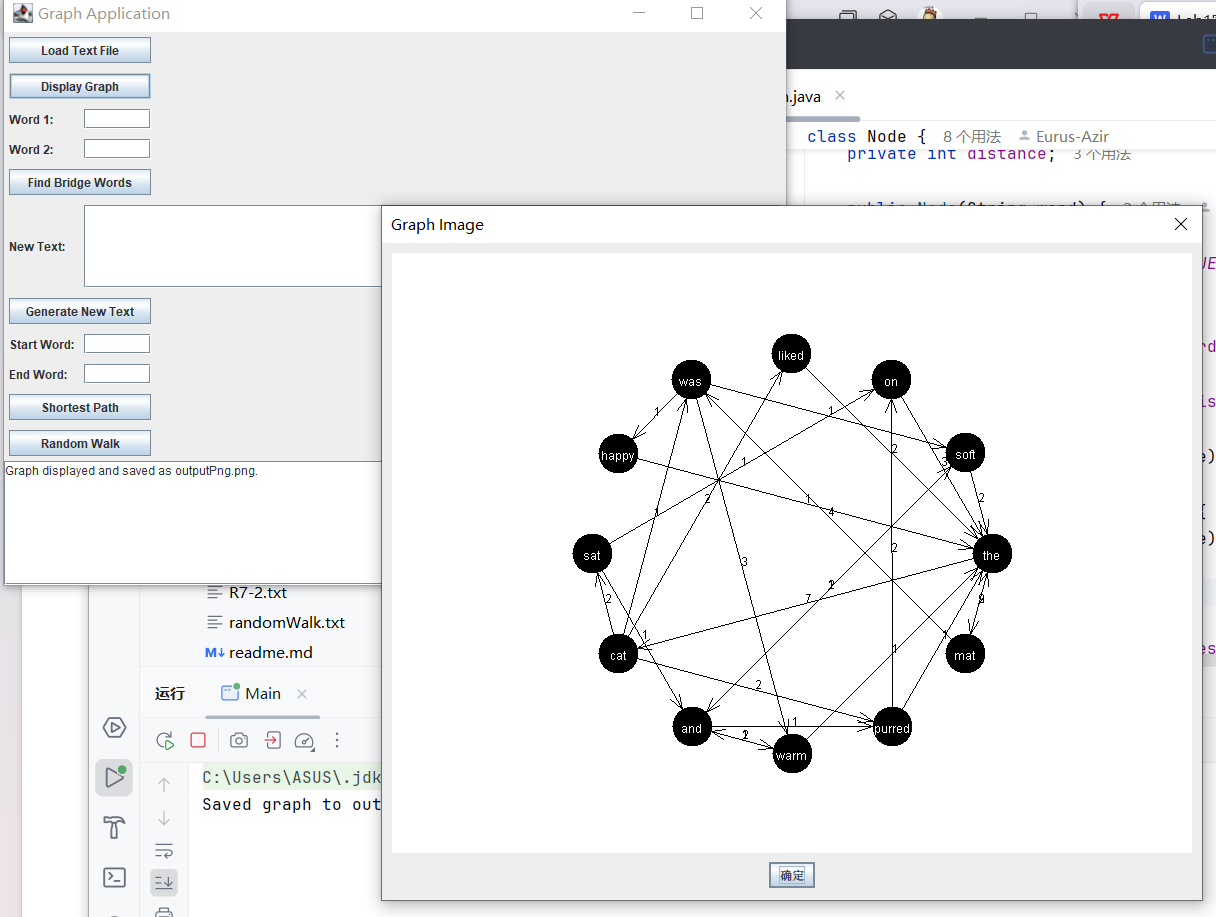Click the camera thread dump icon

coord(239,741)
